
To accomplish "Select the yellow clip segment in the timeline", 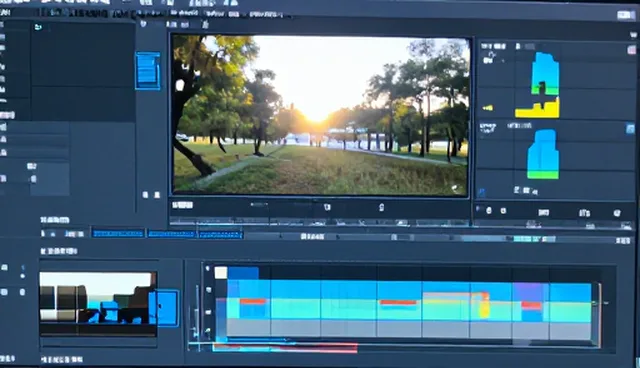I will click(x=484, y=309).
